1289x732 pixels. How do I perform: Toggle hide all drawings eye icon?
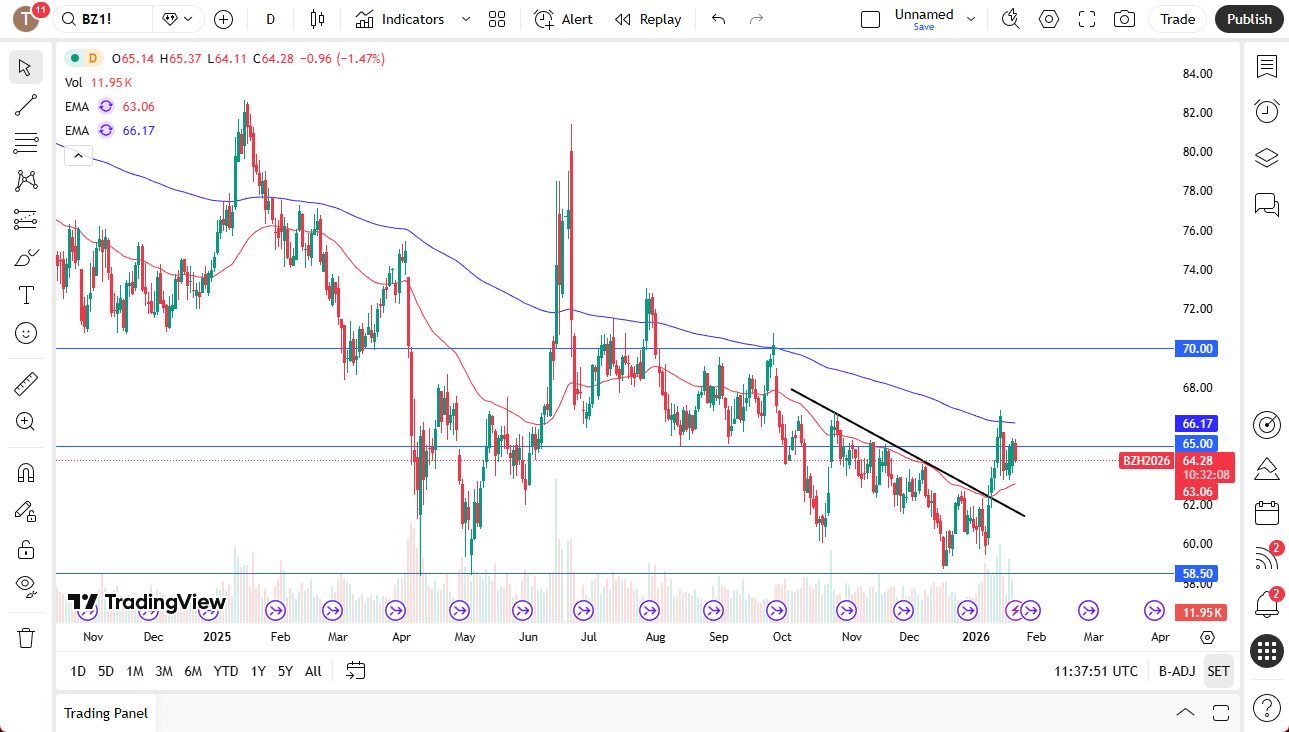click(x=26, y=587)
